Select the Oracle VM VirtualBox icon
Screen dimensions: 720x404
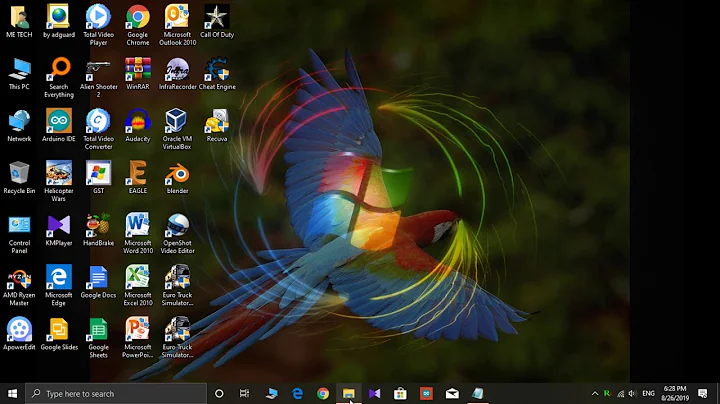(177, 129)
